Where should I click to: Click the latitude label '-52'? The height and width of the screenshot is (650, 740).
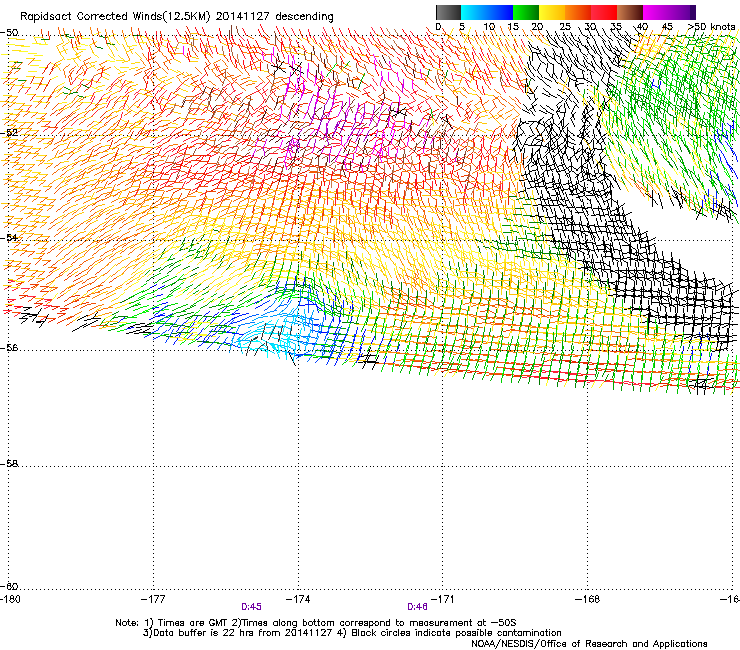[9, 133]
